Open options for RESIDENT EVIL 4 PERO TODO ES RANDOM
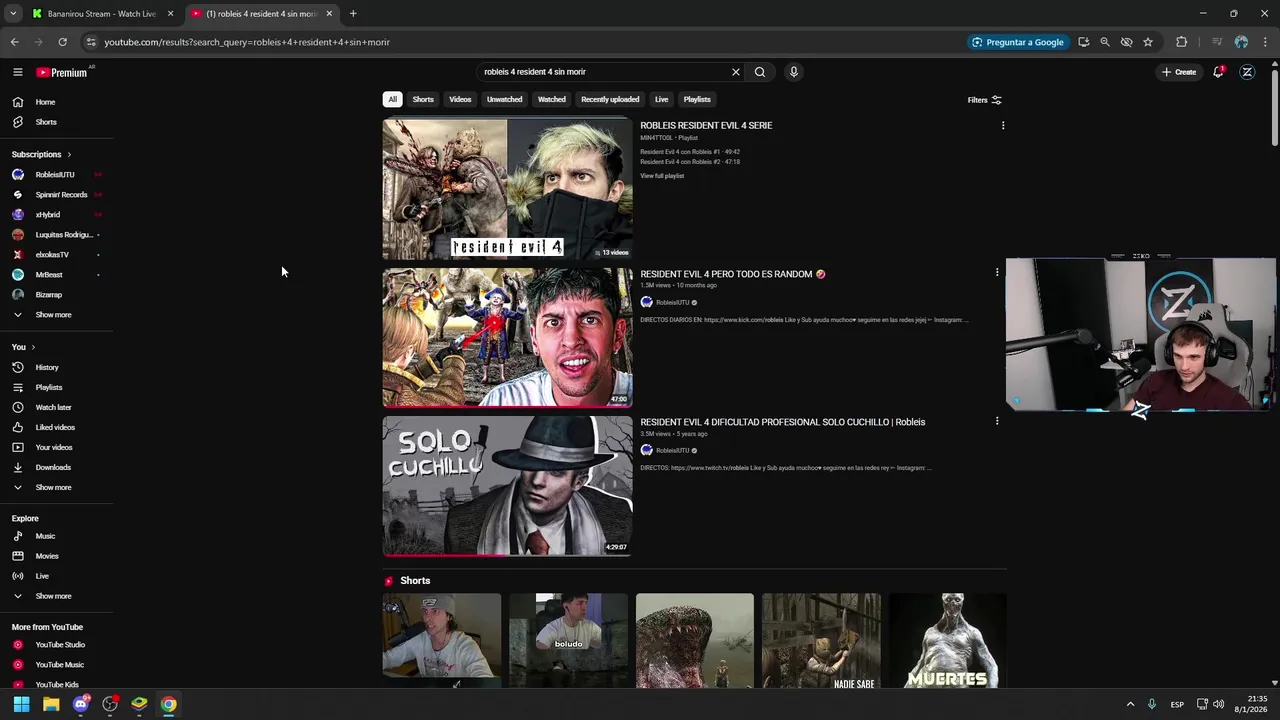The height and width of the screenshot is (720, 1280). coord(997,273)
